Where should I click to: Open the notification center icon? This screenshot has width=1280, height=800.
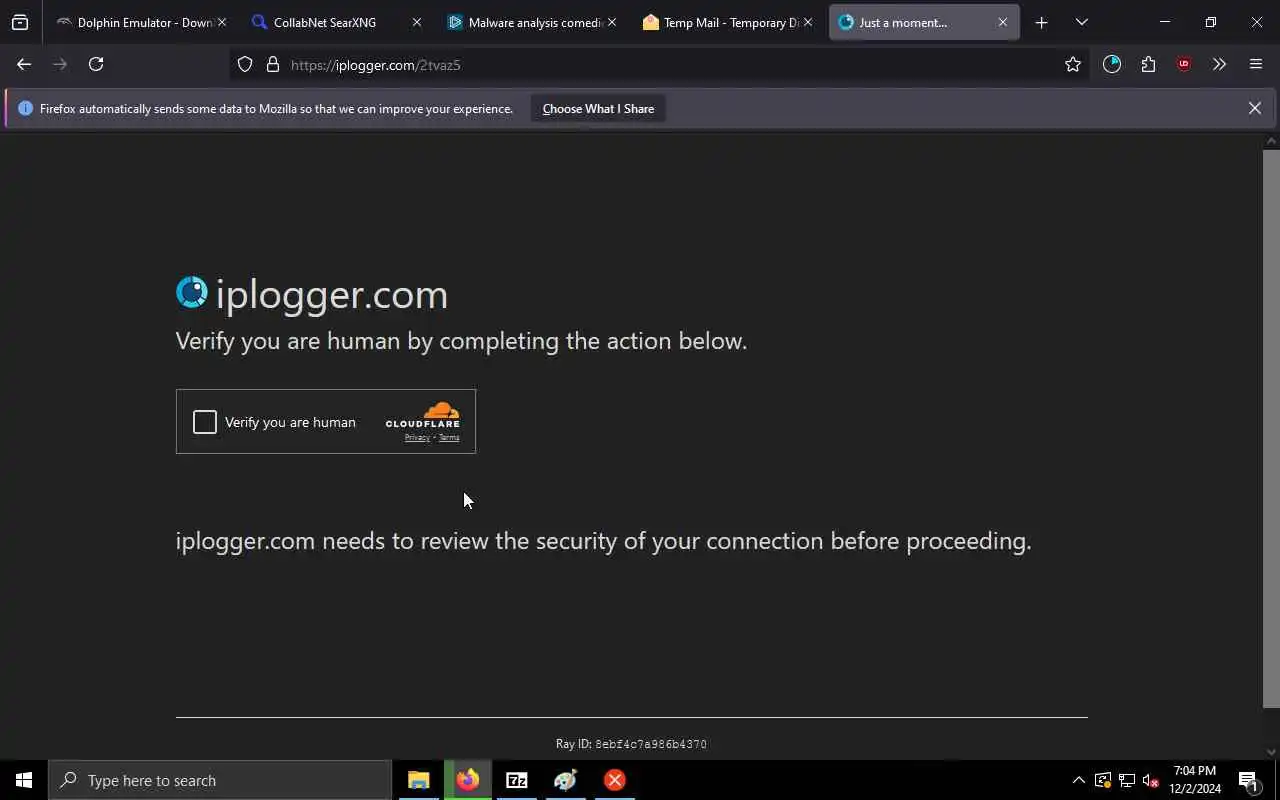pyautogui.click(x=1248, y=780)
